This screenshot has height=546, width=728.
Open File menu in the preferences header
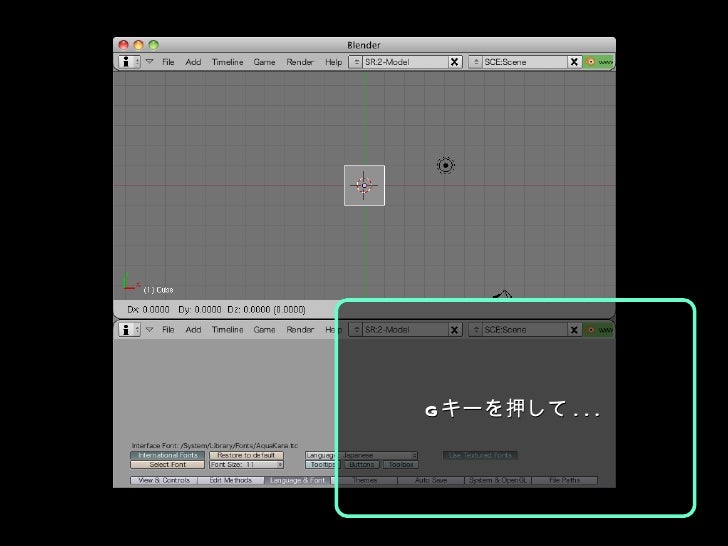pos(168,330)
